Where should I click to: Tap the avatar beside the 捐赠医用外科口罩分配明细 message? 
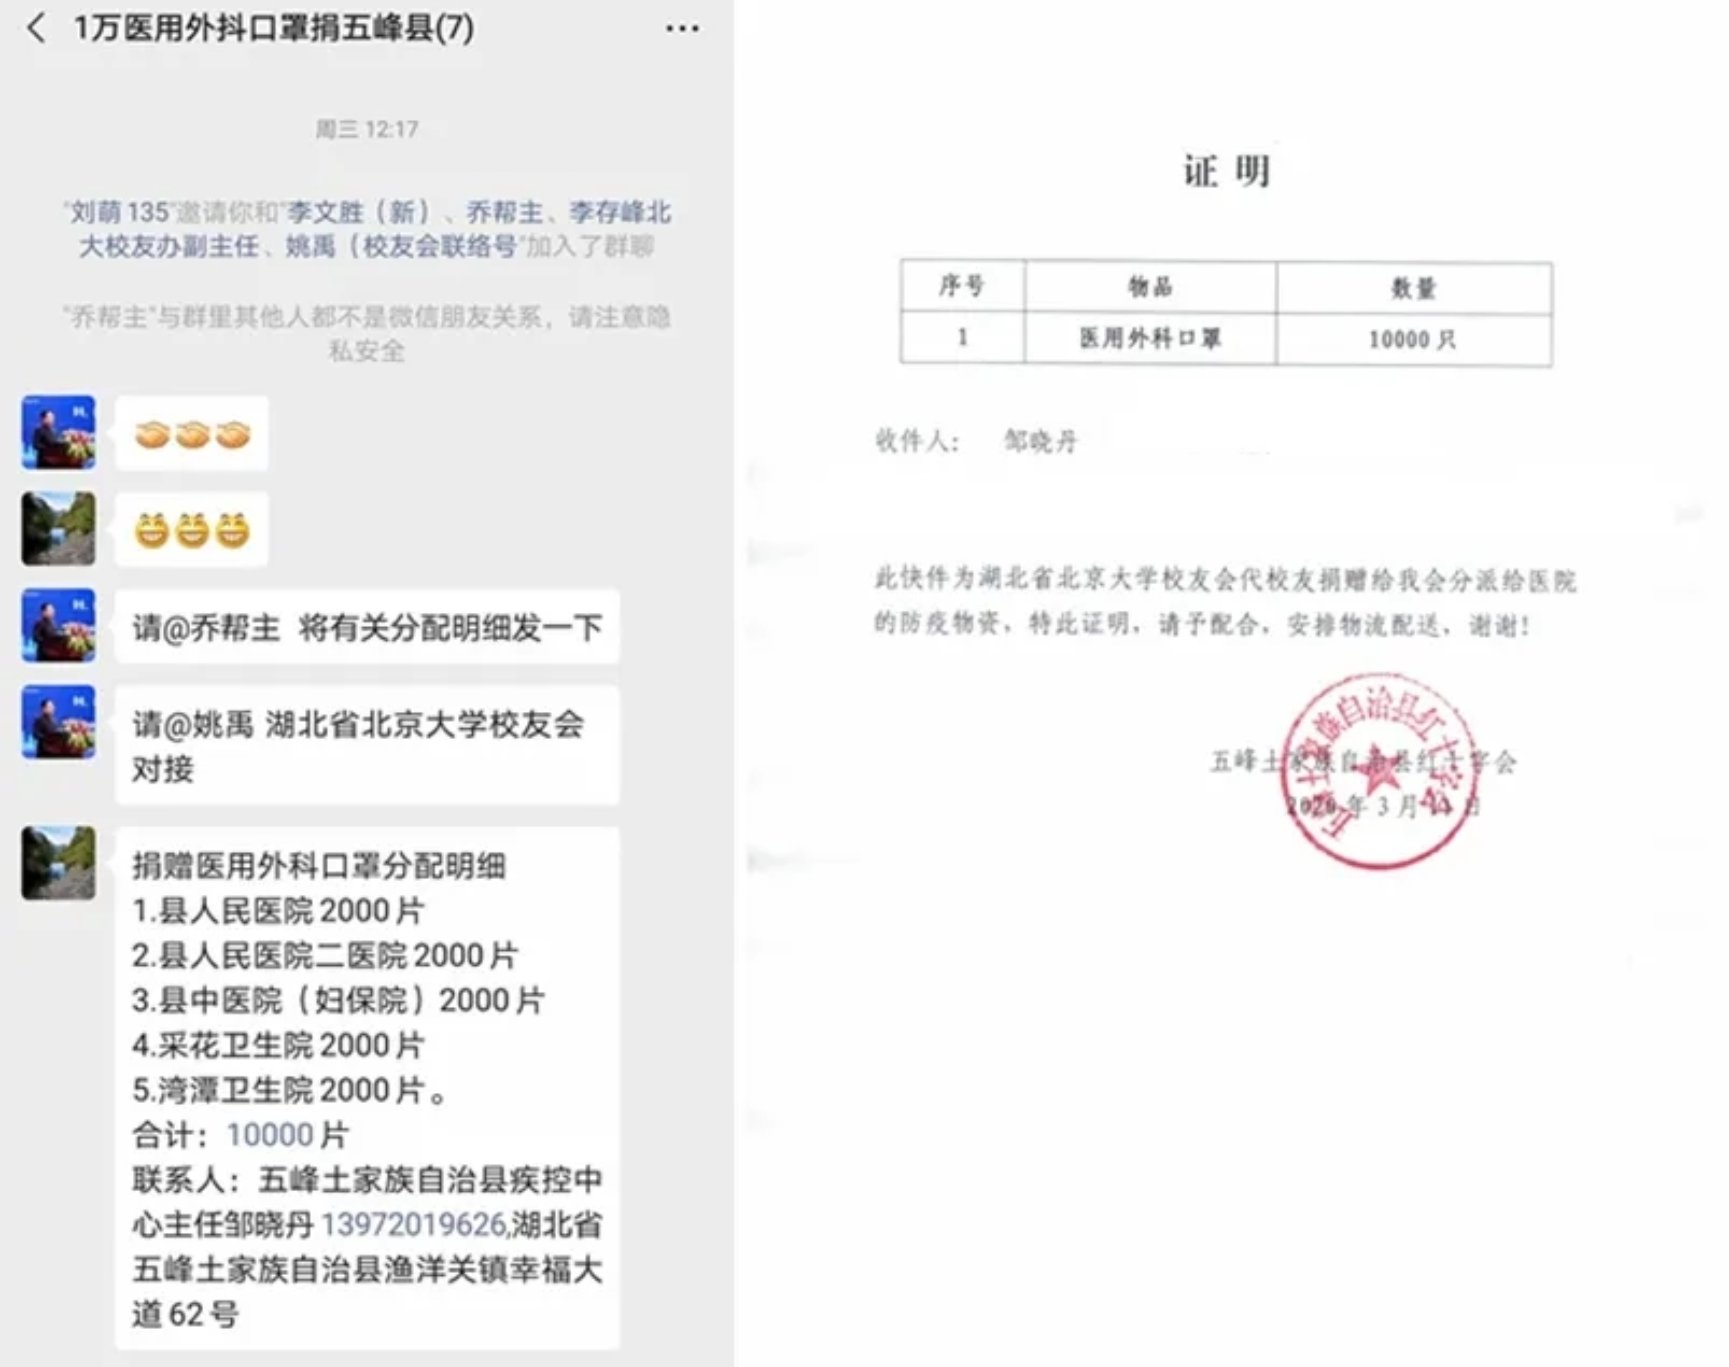point(59,863)
